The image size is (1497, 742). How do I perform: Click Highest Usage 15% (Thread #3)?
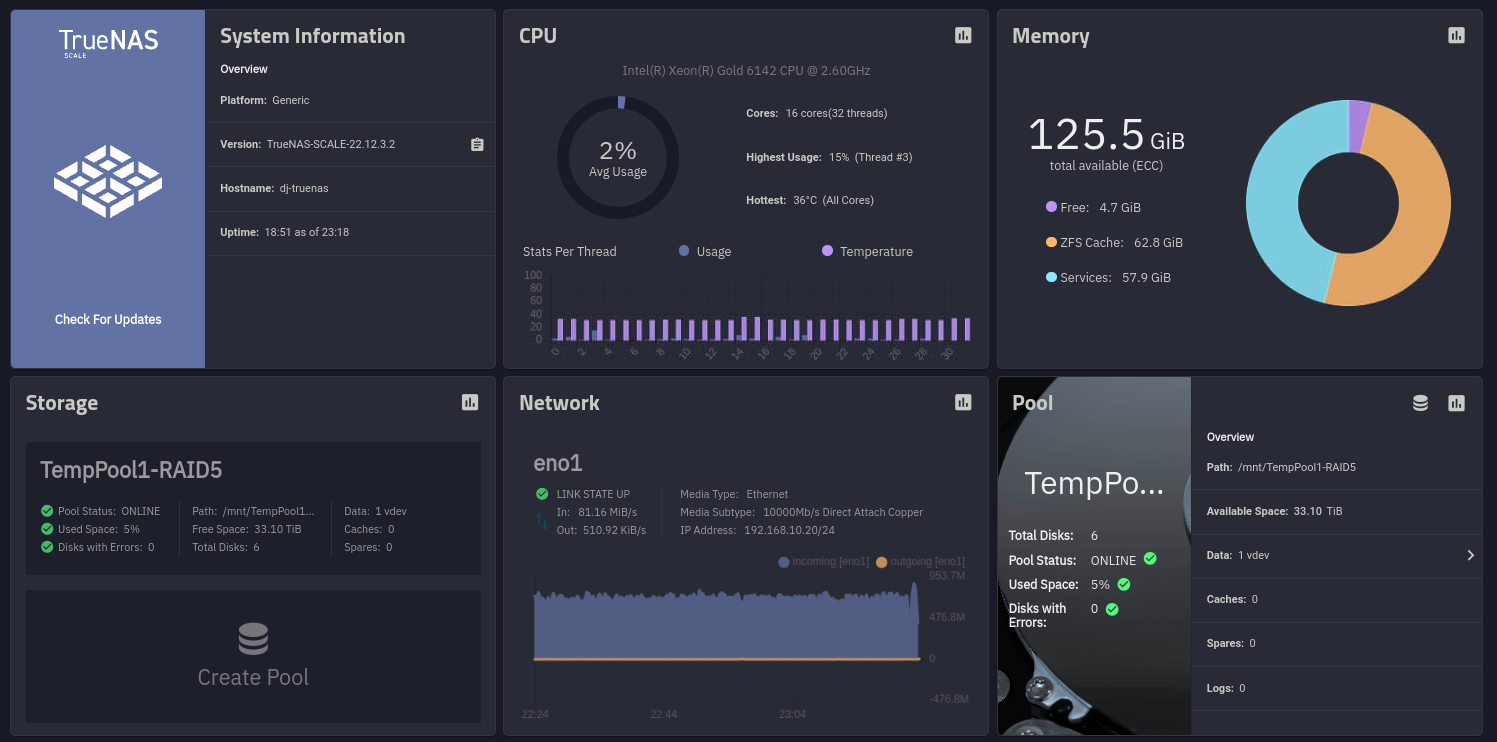[829, 157]
